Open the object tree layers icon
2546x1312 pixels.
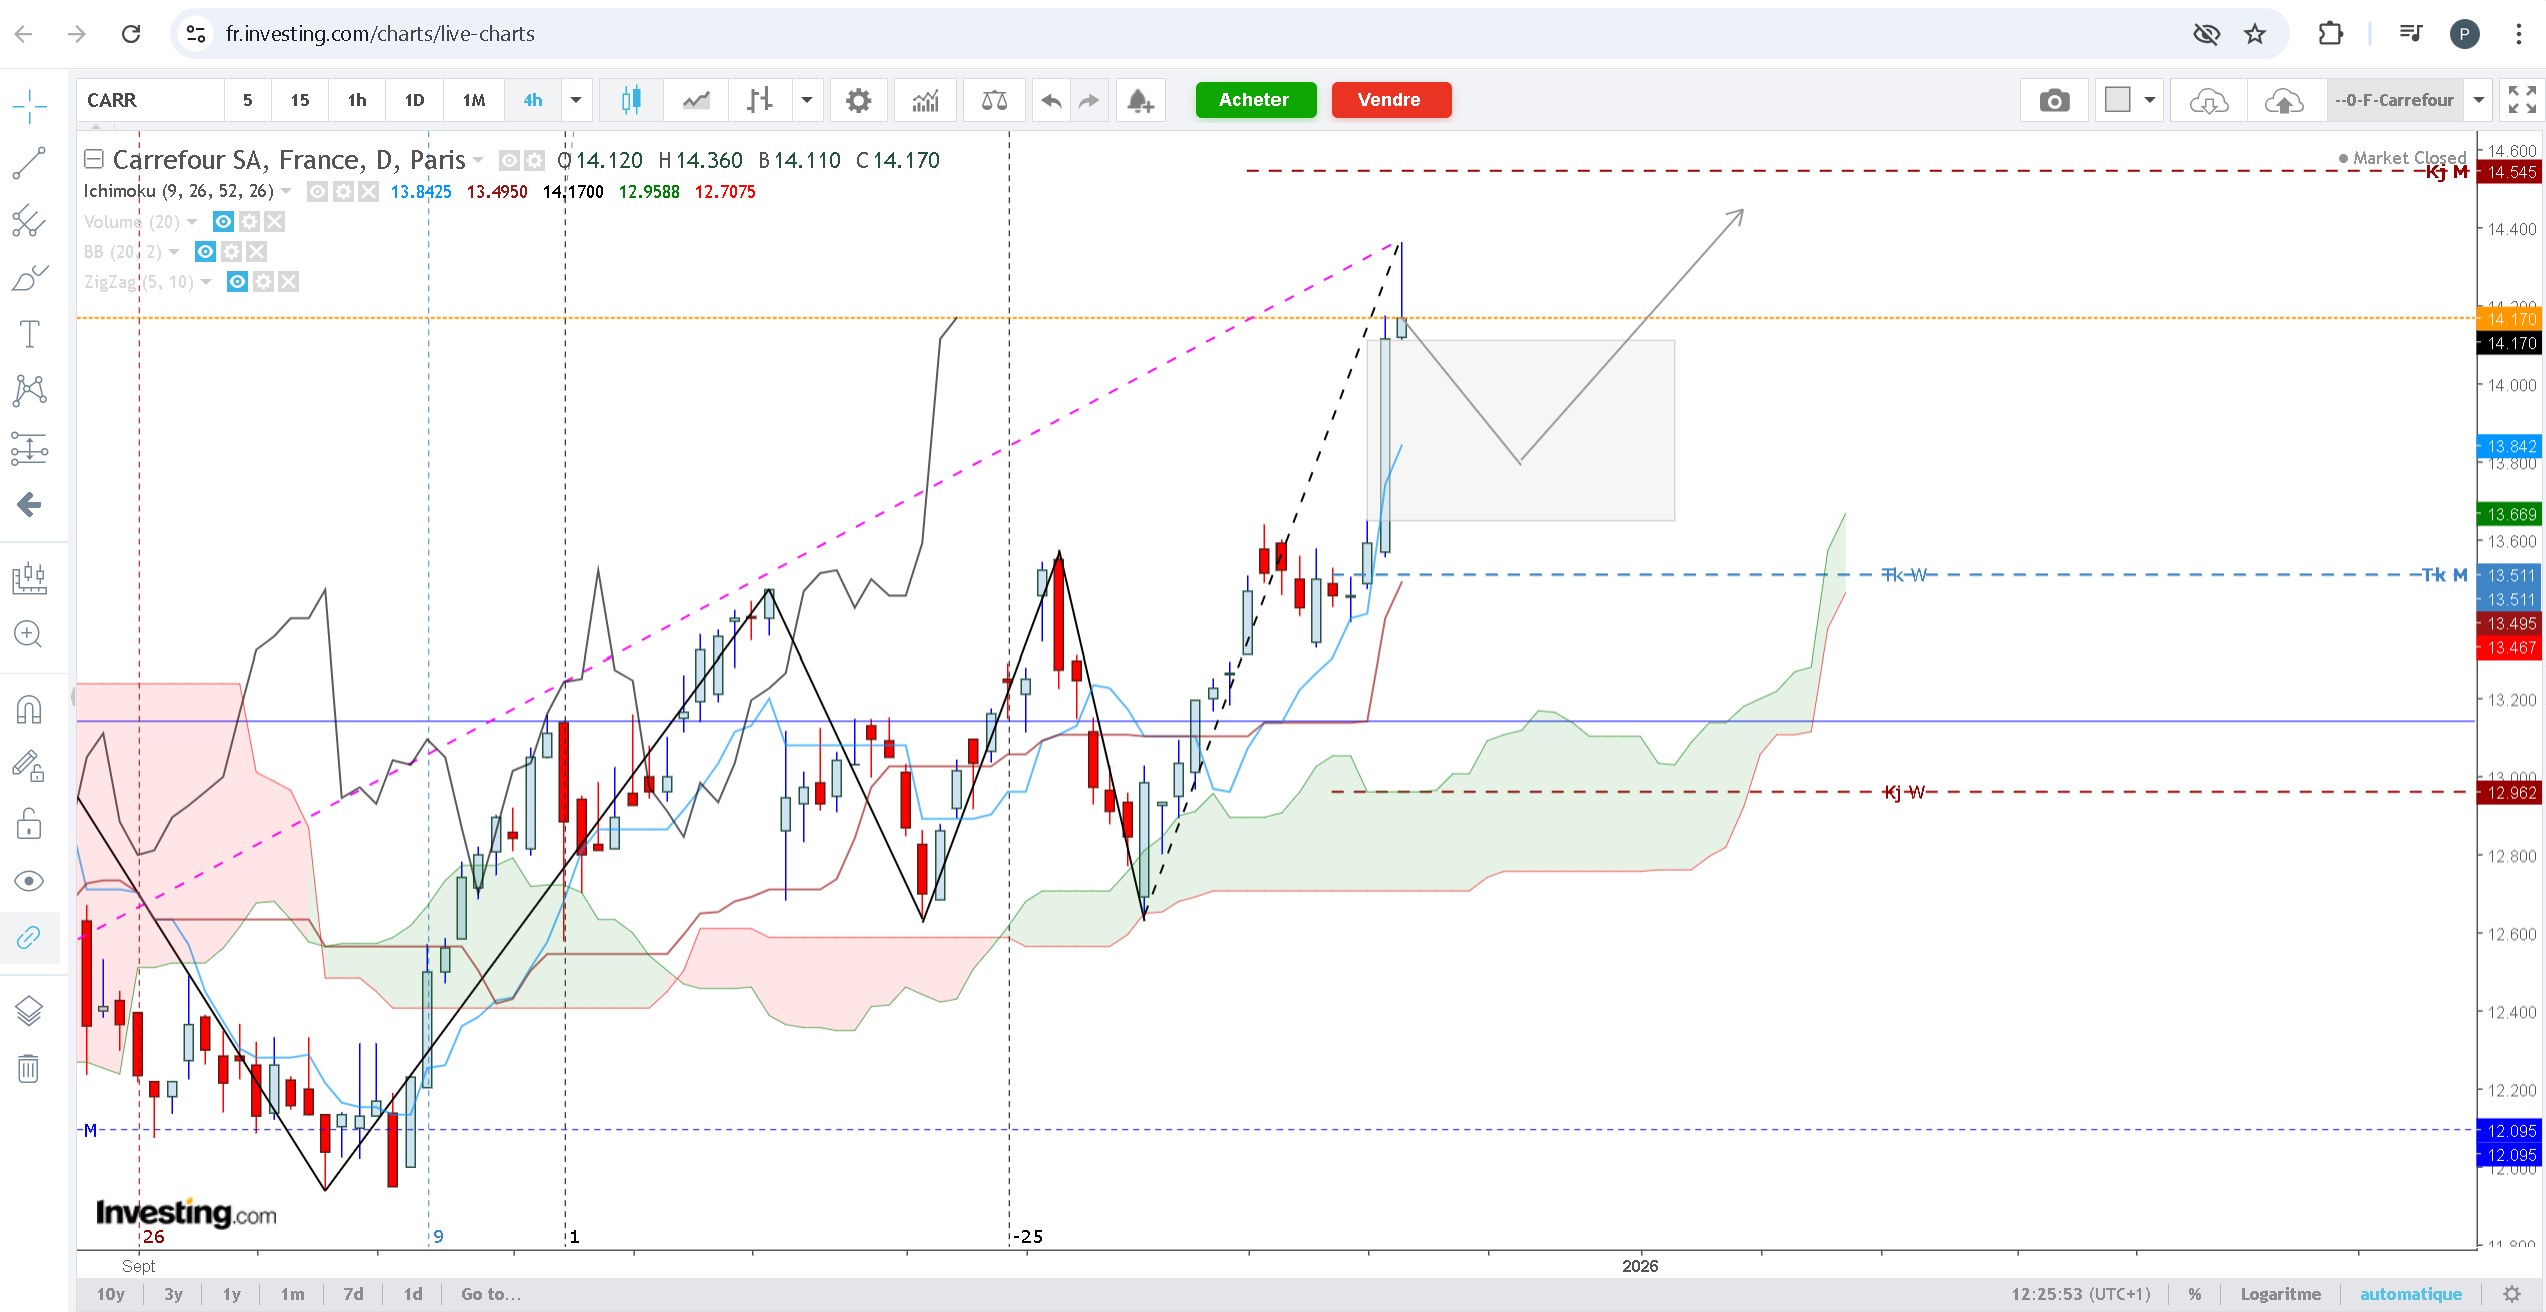pos(29,1012)
